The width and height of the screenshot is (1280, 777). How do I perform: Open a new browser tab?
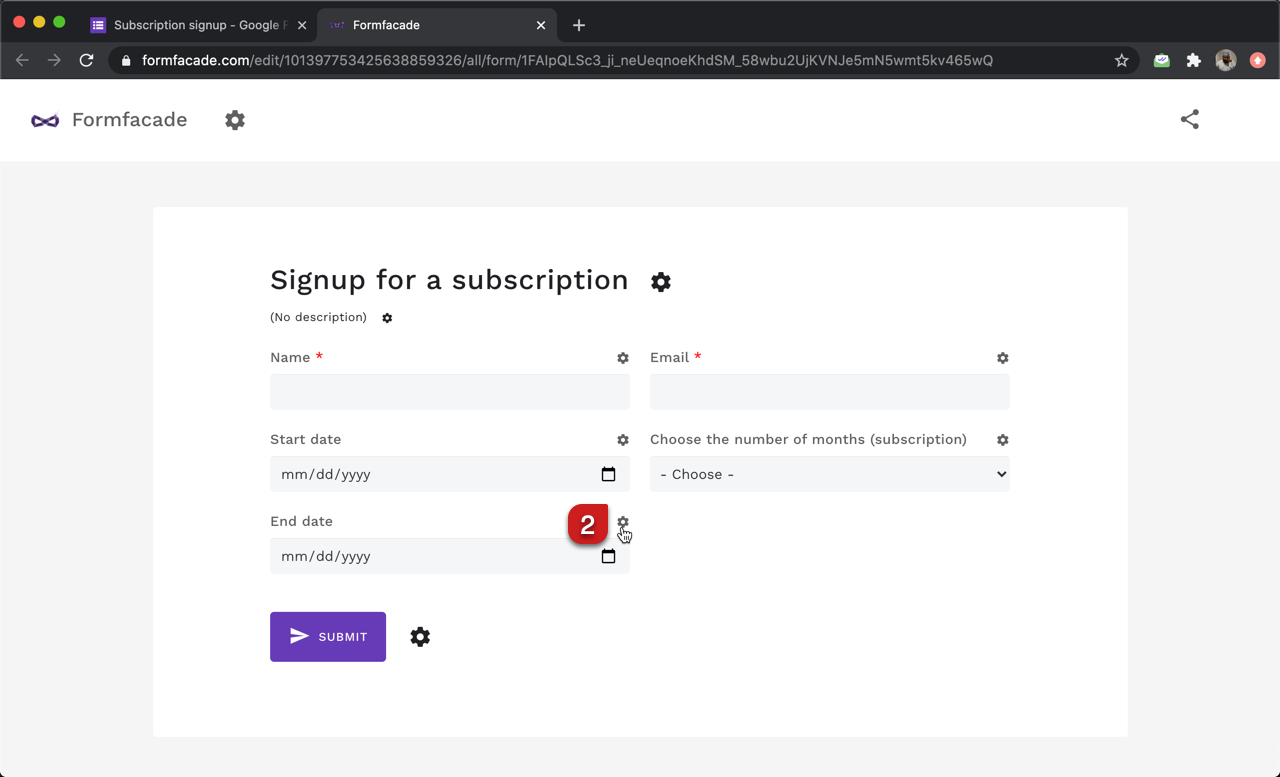(x=579, y=25)
